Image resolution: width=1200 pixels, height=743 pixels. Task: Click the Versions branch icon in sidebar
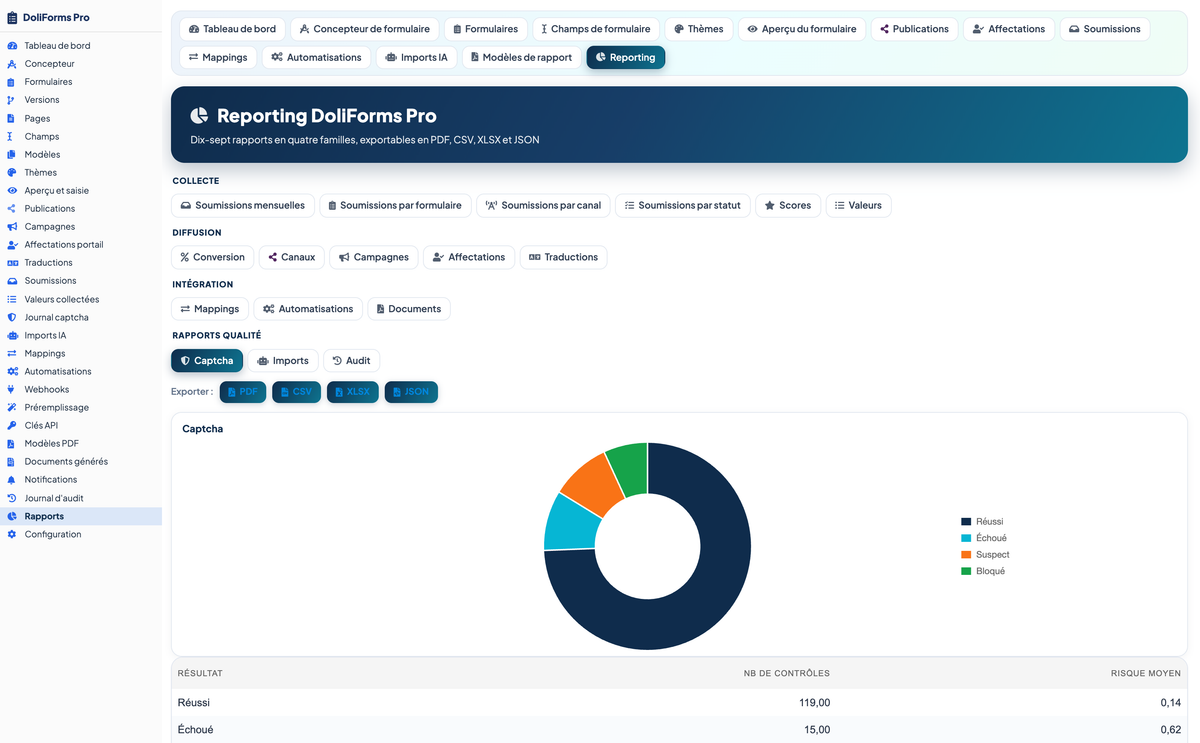point(12,100)
